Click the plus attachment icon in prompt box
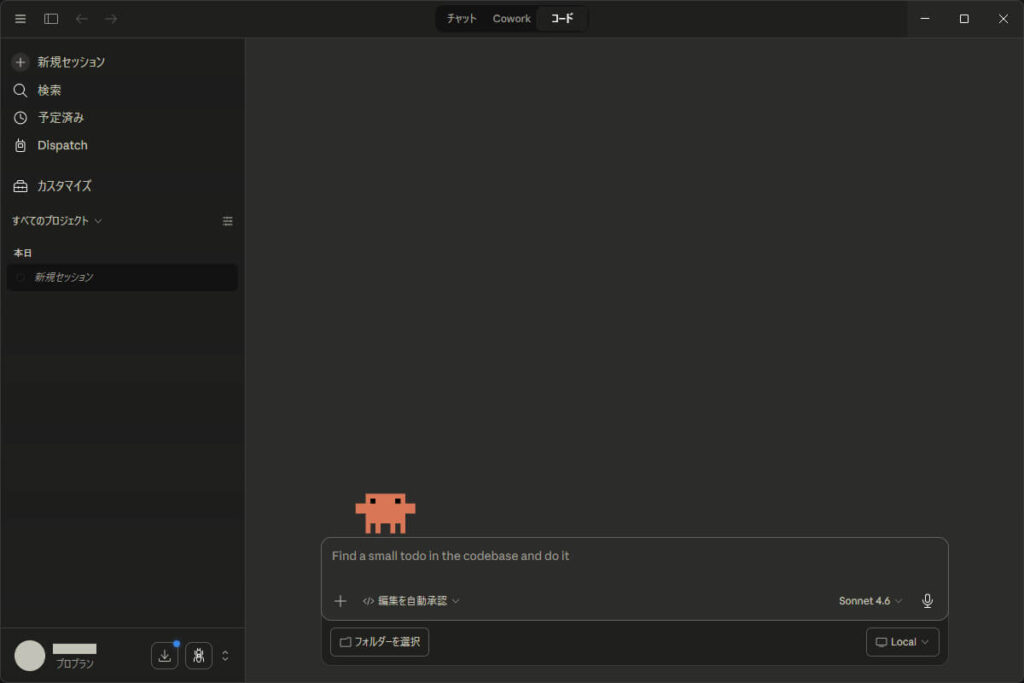The width and height of the screenshot is (1024, 683). click(x=340, y=601)
